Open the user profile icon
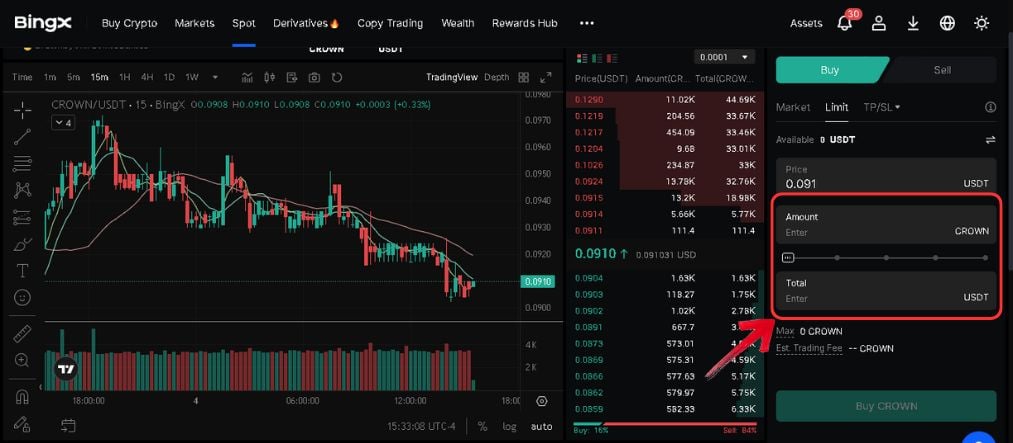The height and width of the screenshot is (443, 1013). coord(878,23)
